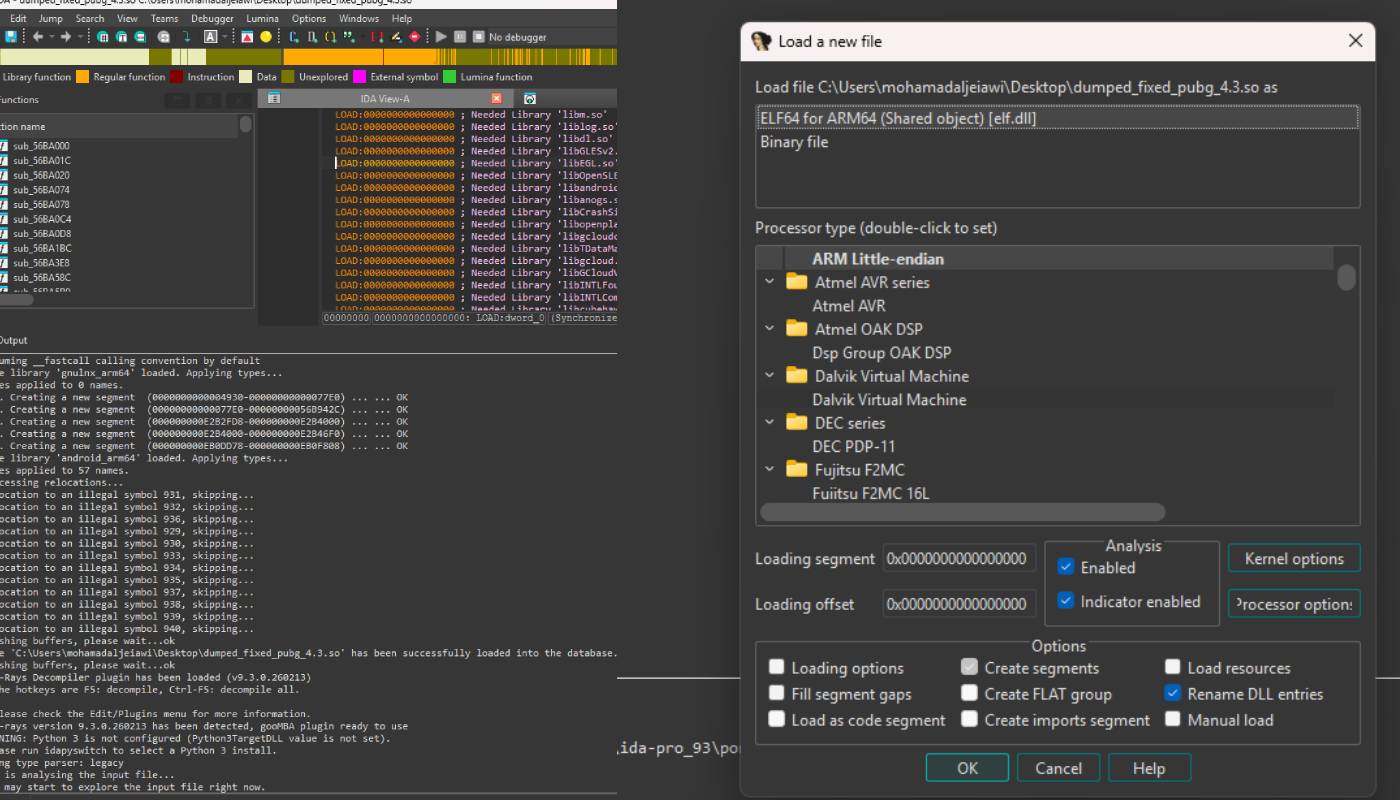Screen dimensions: 1400x800
Task: Click the Kernel options button
Action: point(1293,557)
